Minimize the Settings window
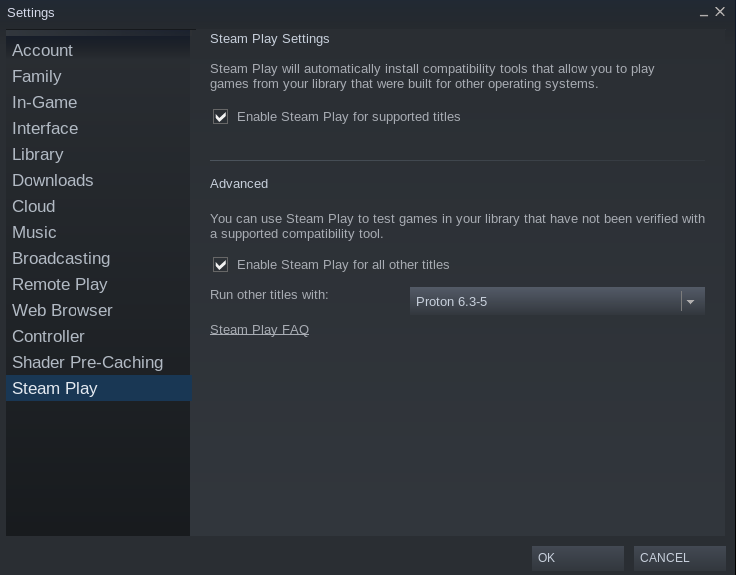 click(x=704, y=13)
